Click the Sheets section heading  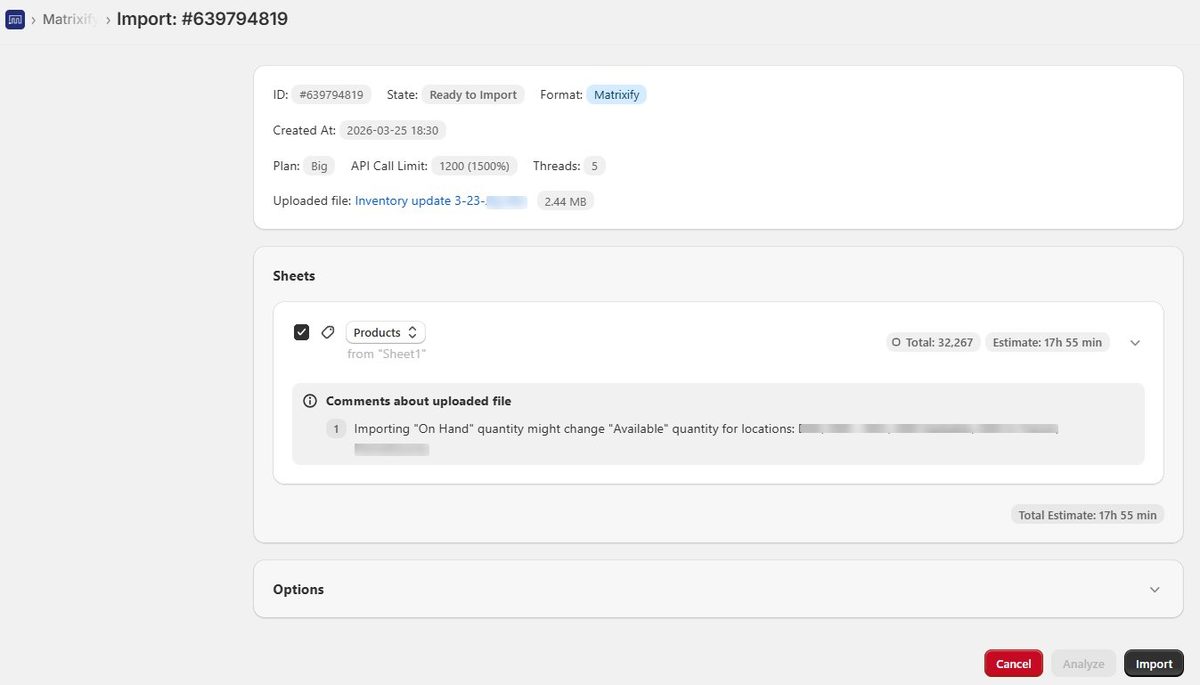[x=294, y=275]
